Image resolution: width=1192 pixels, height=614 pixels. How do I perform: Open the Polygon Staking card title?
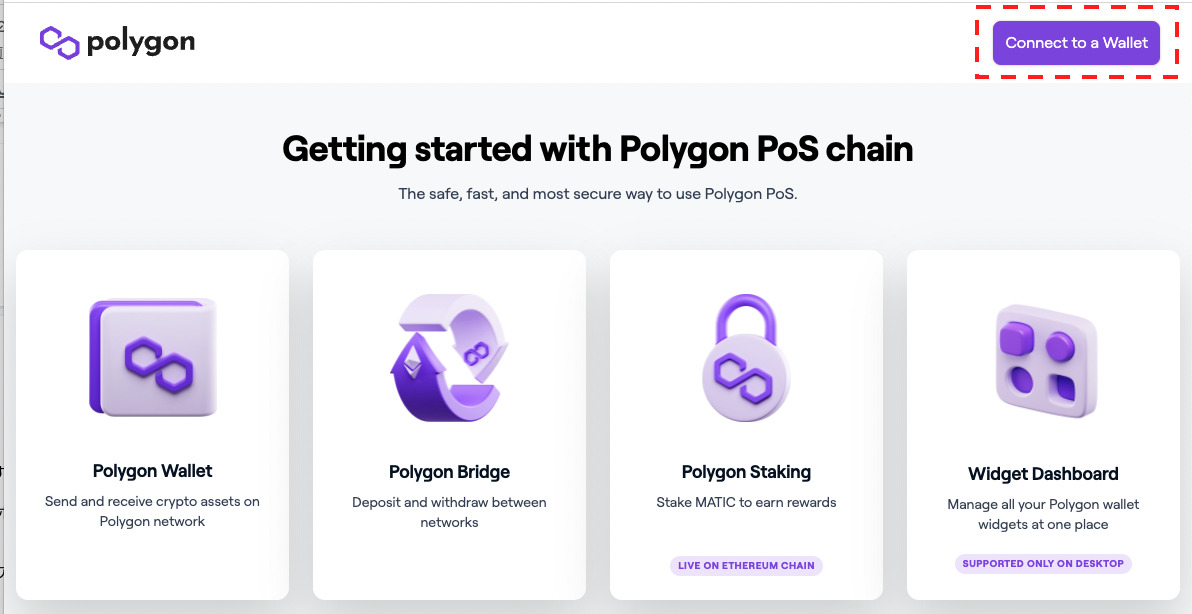click(746, 472)
